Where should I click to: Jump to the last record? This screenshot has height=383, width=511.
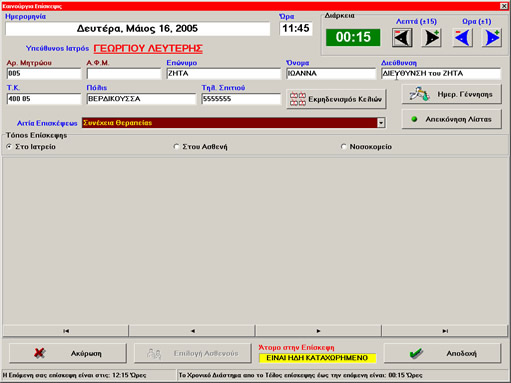[445, 331]
